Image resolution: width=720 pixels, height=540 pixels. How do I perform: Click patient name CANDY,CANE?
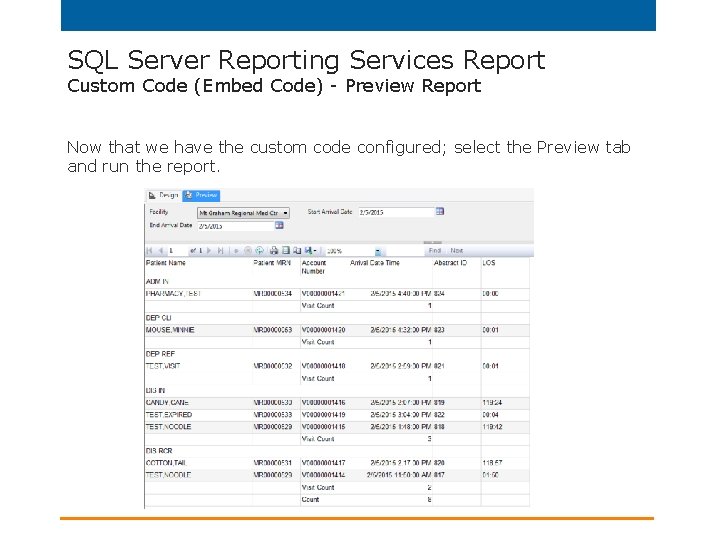tap(167, 403)
